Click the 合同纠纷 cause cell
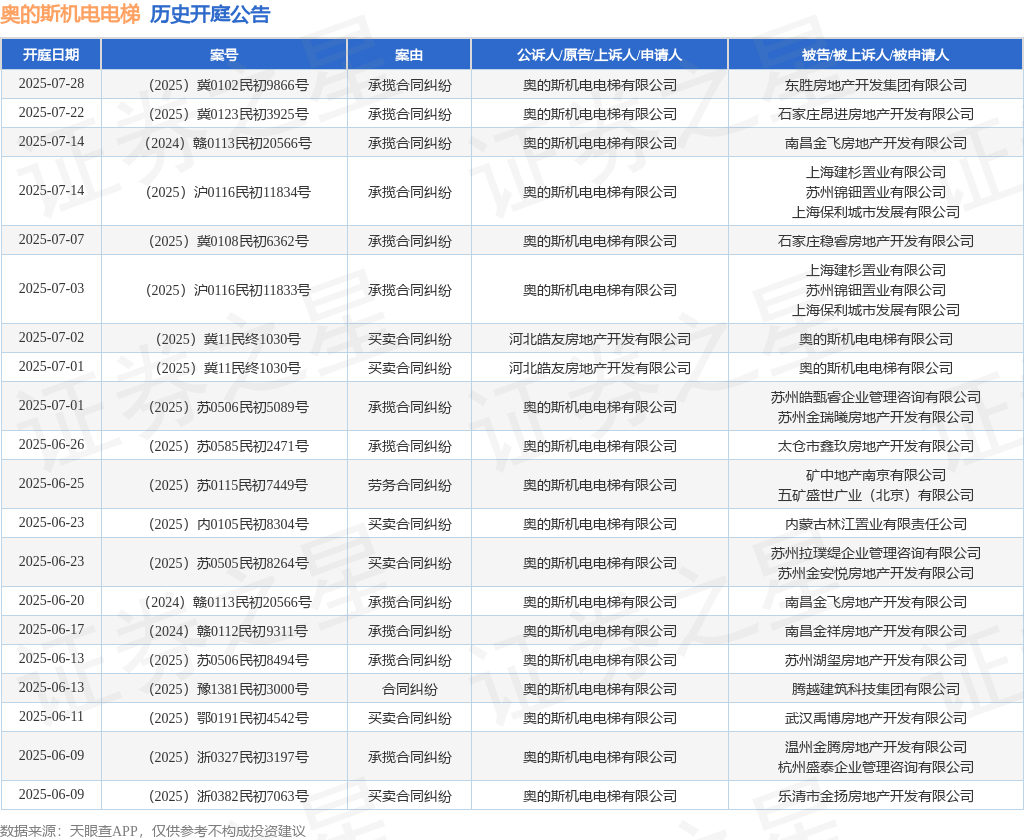The image size is (1024, 840). (x=409, y=689)
